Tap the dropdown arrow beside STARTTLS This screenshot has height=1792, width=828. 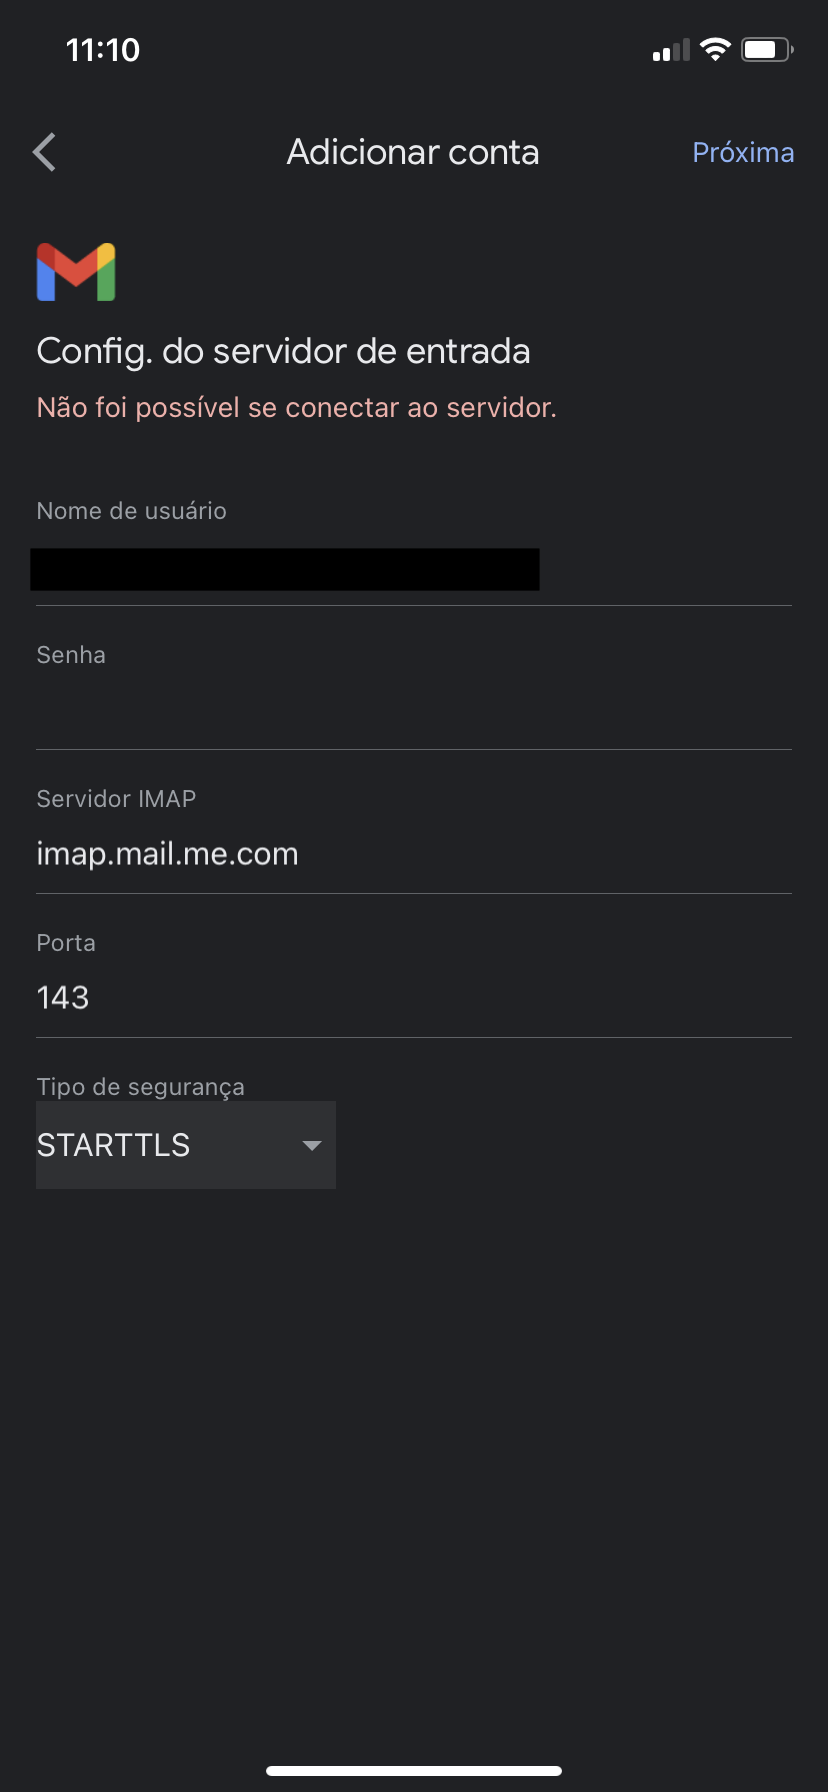312,1145
